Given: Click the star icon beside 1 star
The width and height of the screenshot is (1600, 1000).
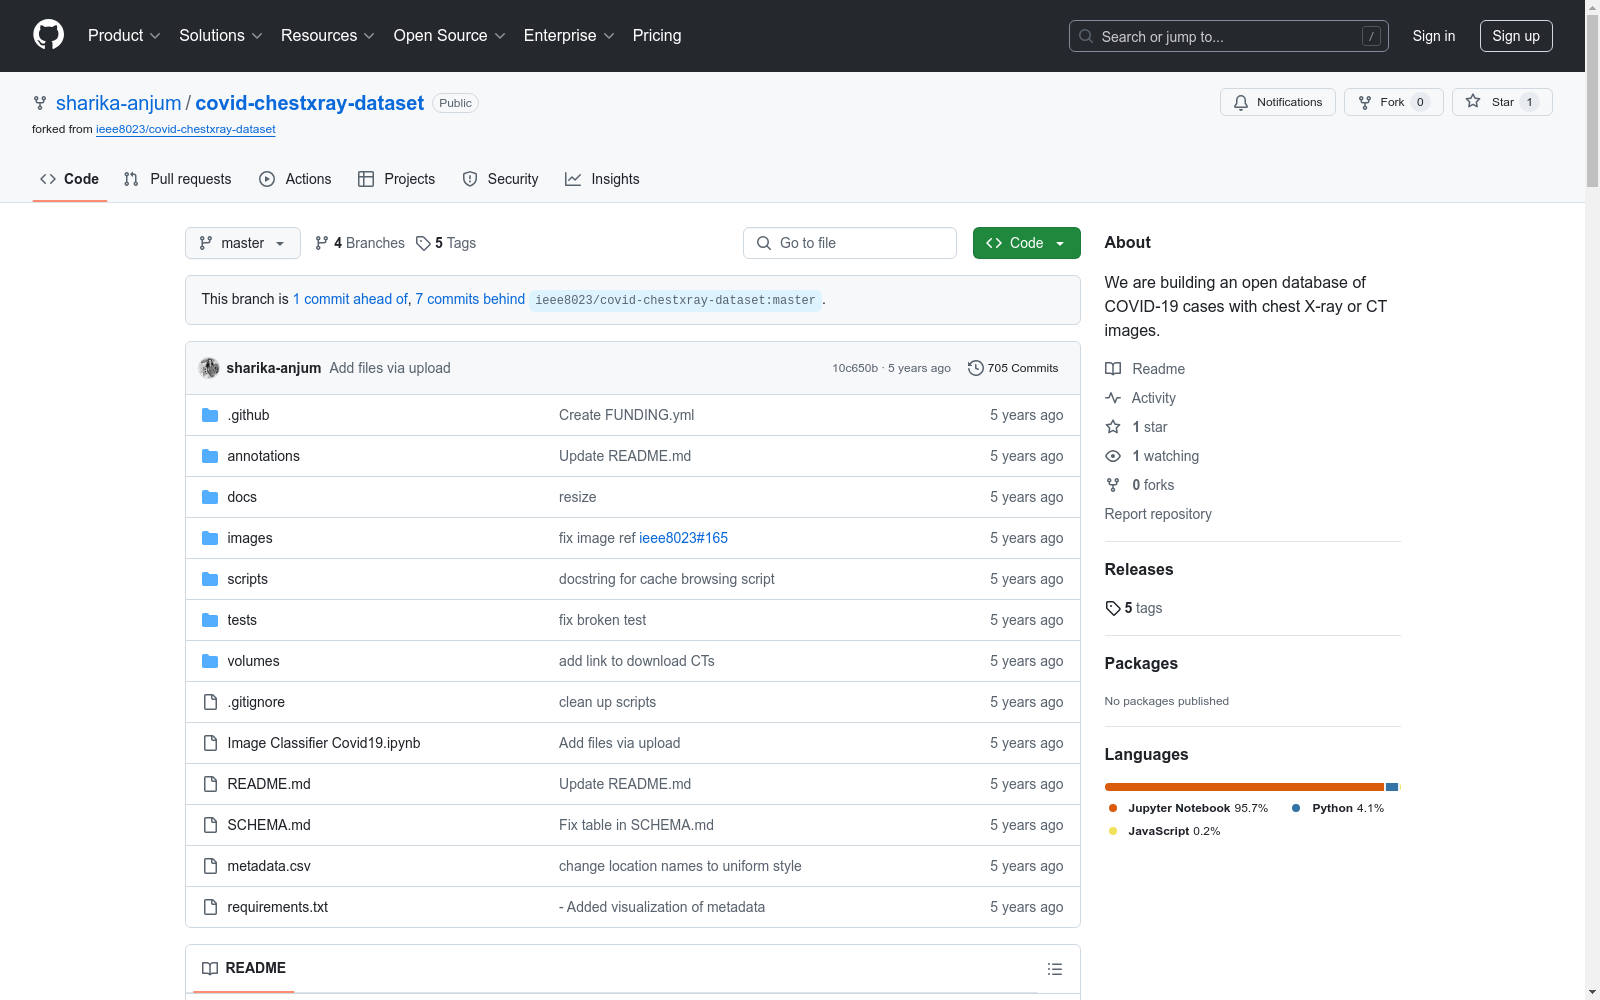Looking at the screenshot, I should [x=1113, y=427].
